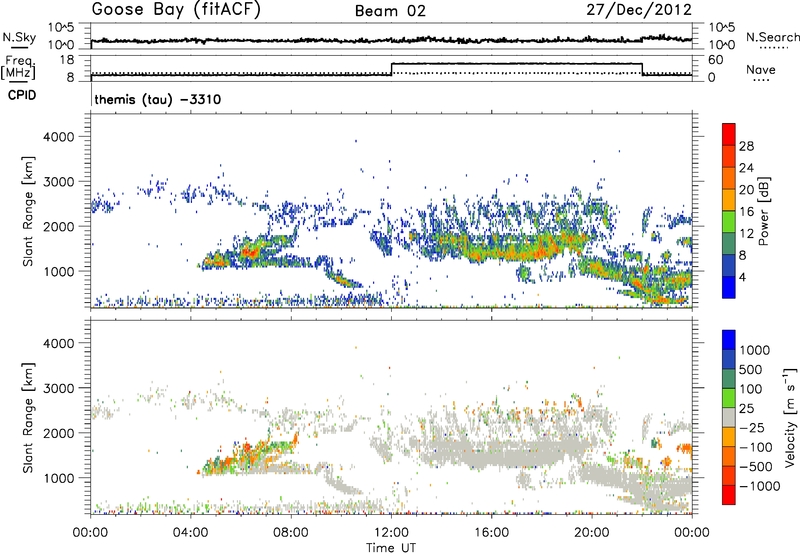The image size is (800, 554).
Task: Click the "4000" tick in the power panel
Action: click(x=58, y=137)
